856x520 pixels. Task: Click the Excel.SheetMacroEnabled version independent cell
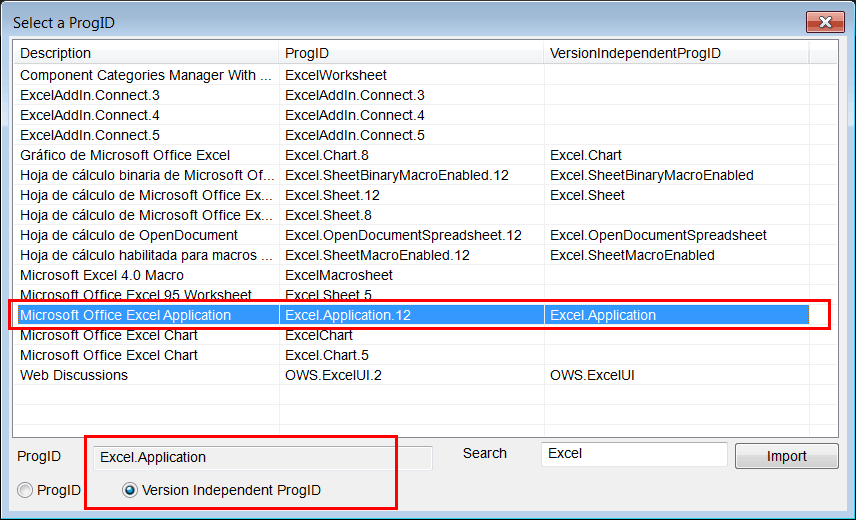coord(676,255)
